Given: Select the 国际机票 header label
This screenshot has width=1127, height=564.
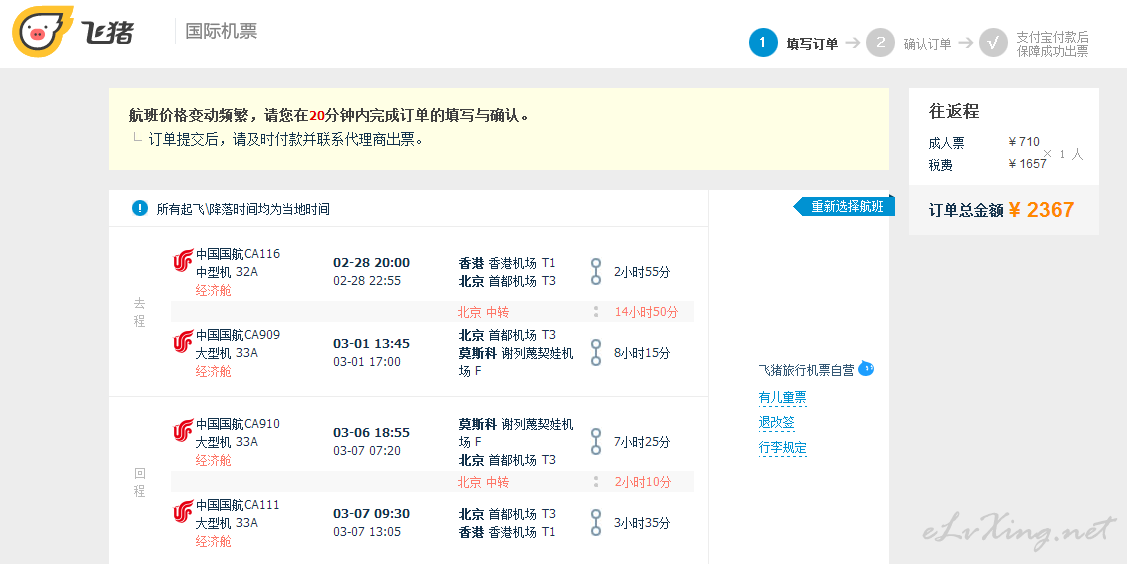Looking at the screenshot, I should [221, 31].
